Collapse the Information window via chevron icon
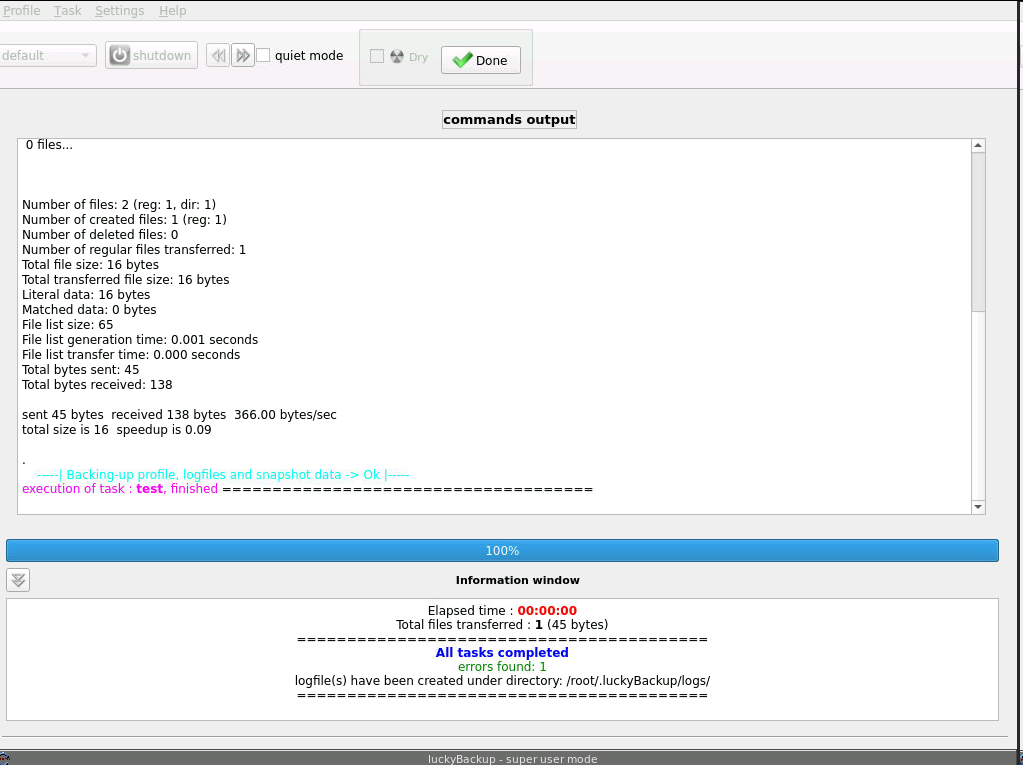Screen dimensions: 1023x765 pyautogui.click(x=17, y=580)
